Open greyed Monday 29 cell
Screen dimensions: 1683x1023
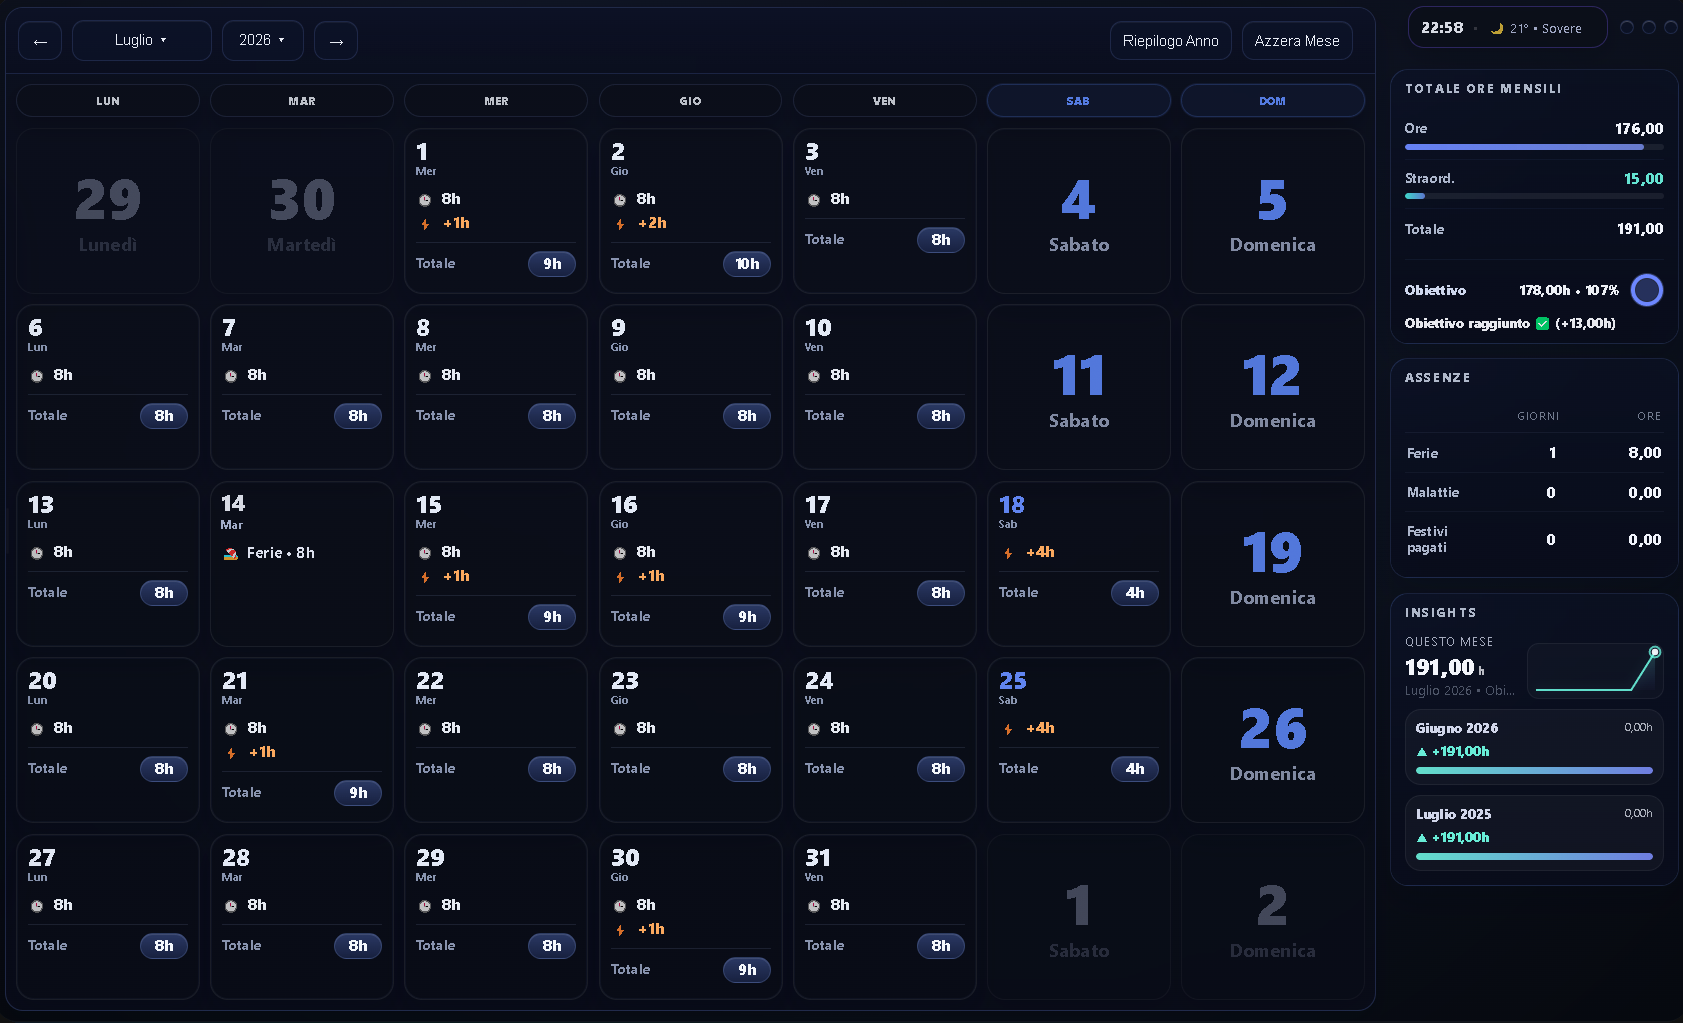[x=108, y=211]
